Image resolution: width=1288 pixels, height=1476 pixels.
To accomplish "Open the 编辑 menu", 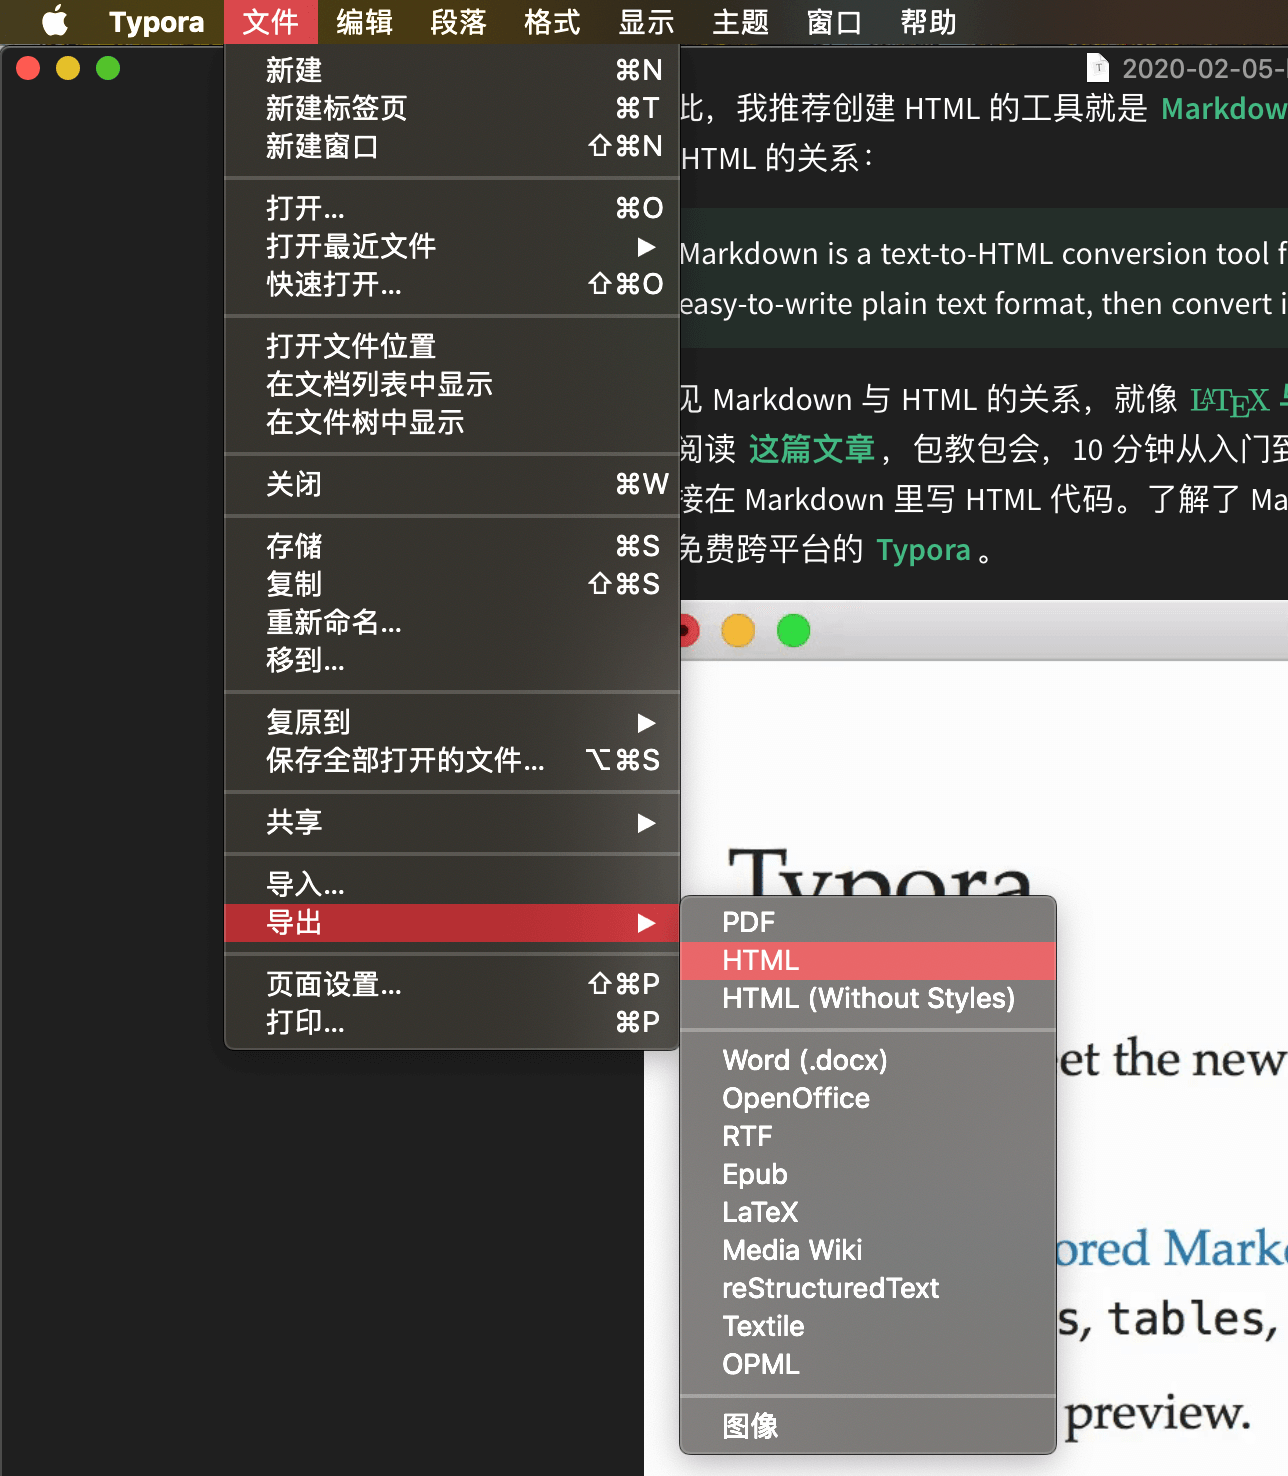I will [x=364, y=22].
